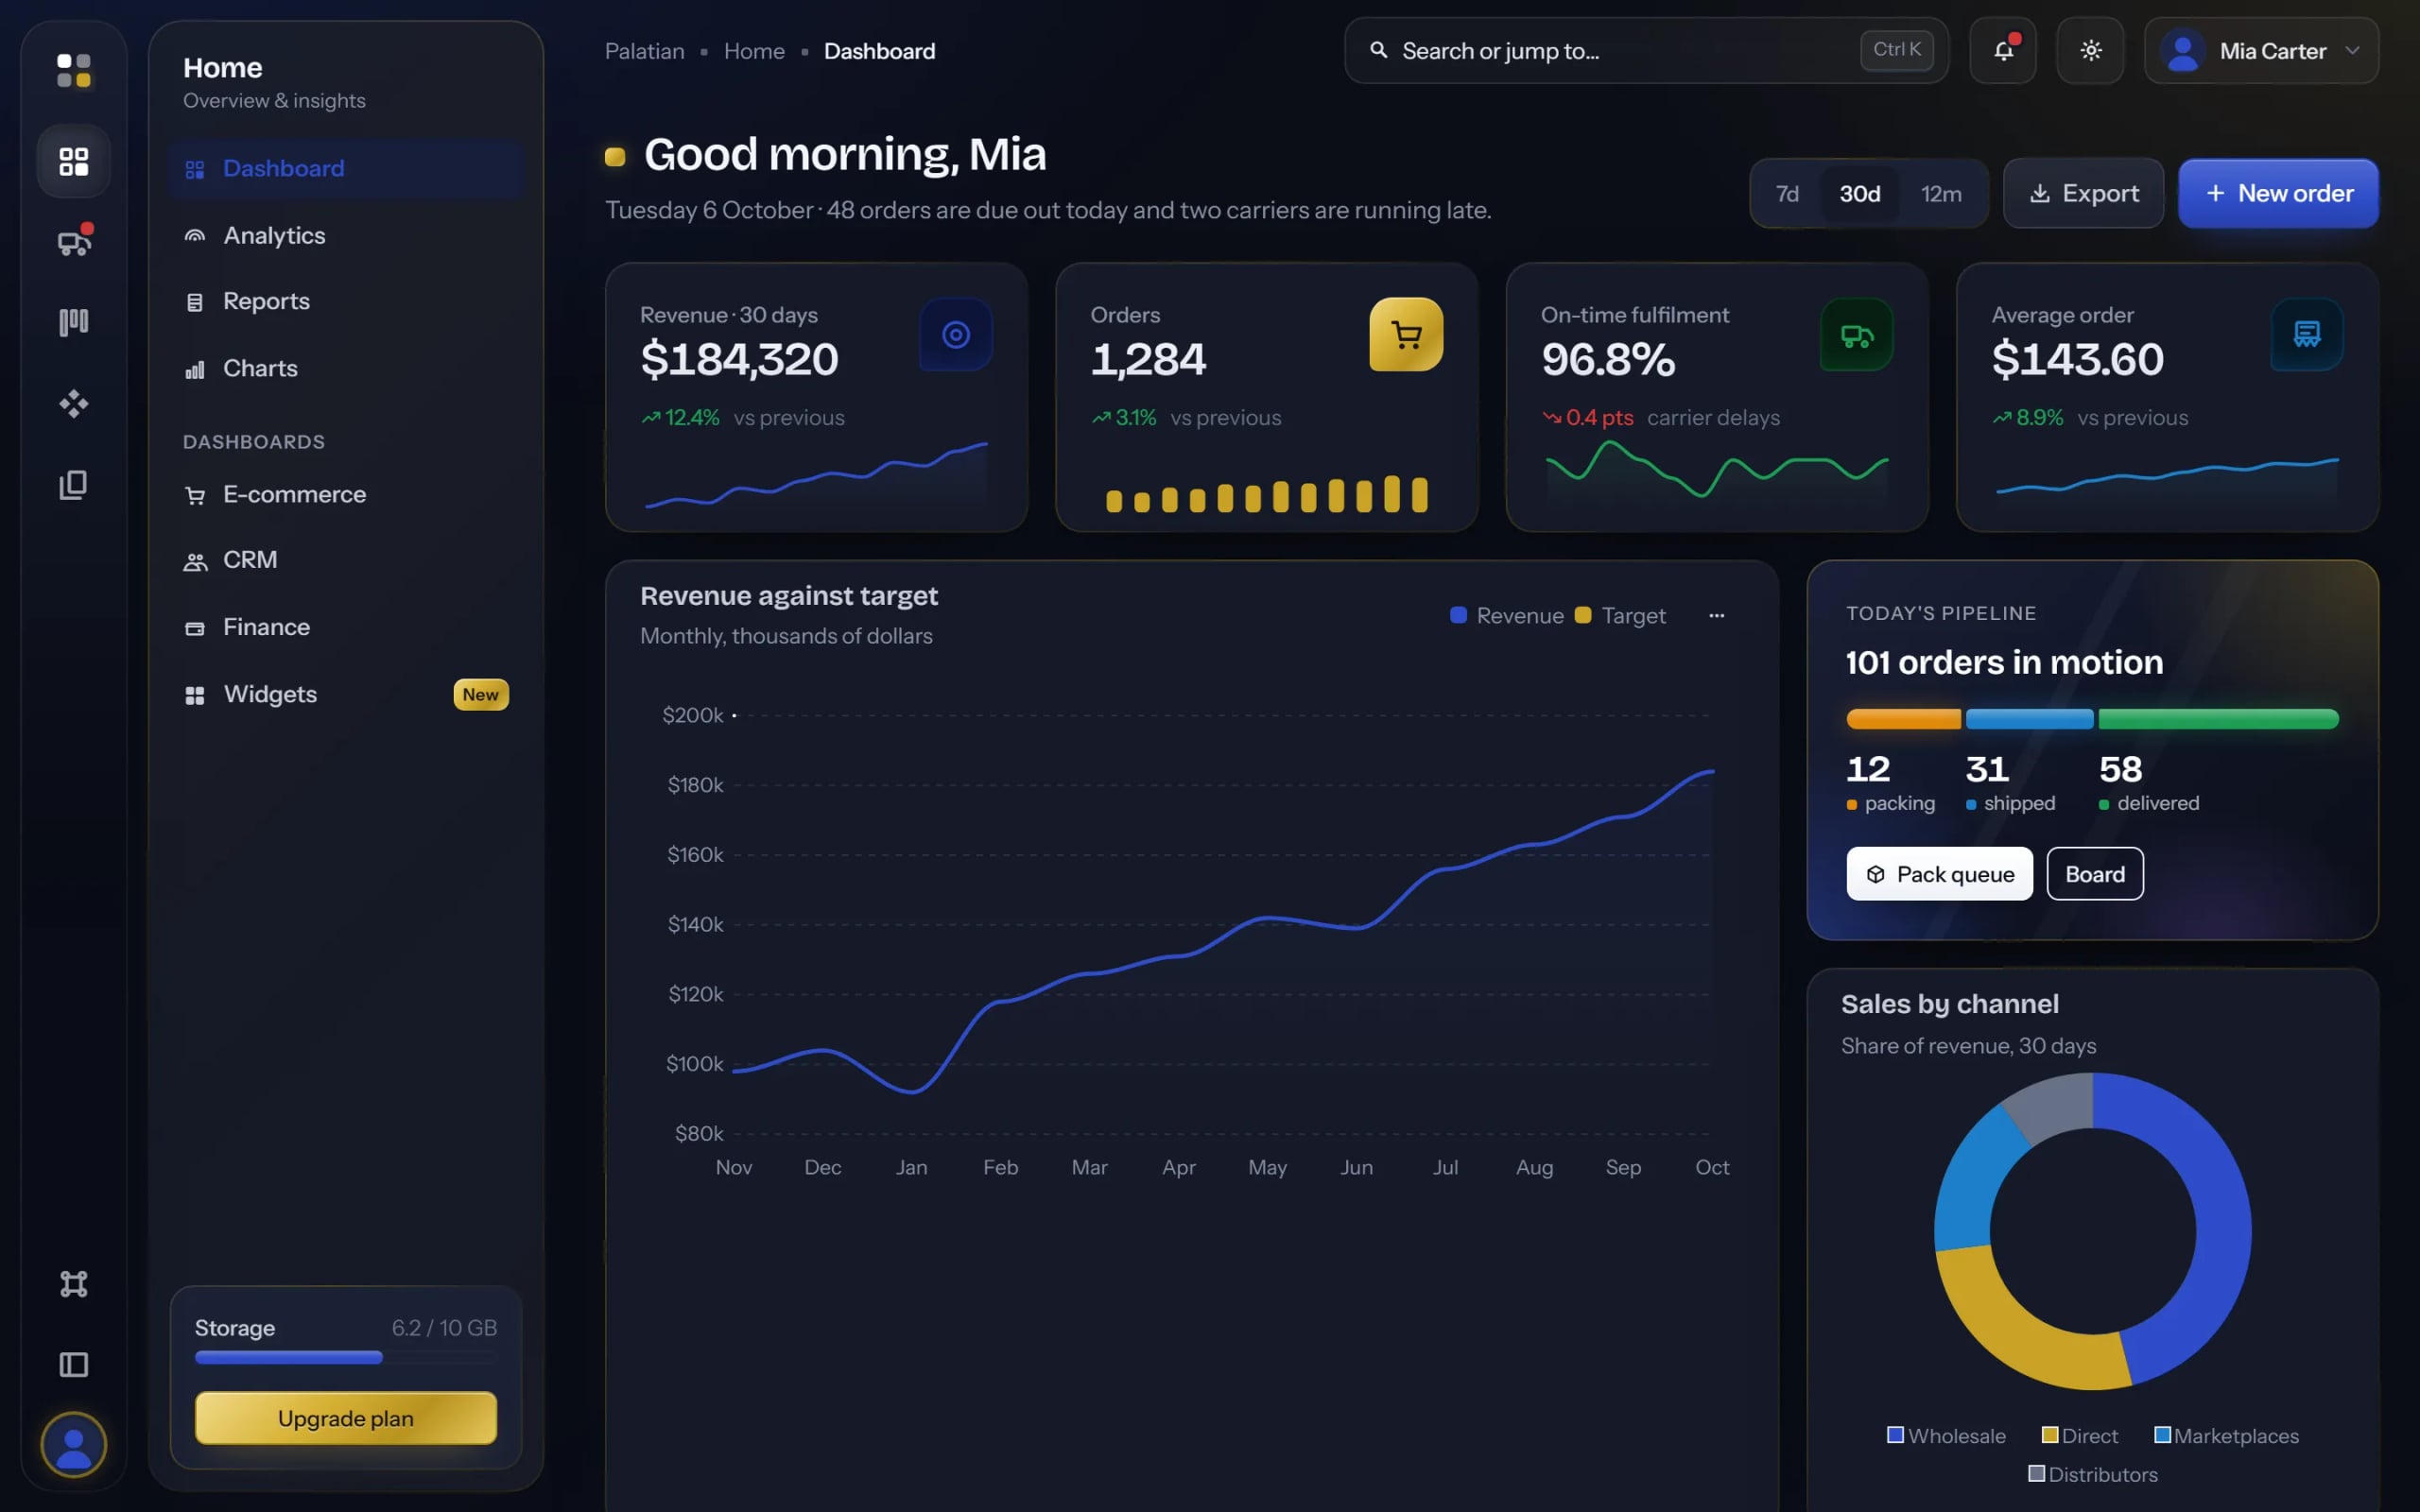Viewport: 2420px width, 1512px height.
Task: Open the four-diamond components icon in rail
Action: coord(73,403)
